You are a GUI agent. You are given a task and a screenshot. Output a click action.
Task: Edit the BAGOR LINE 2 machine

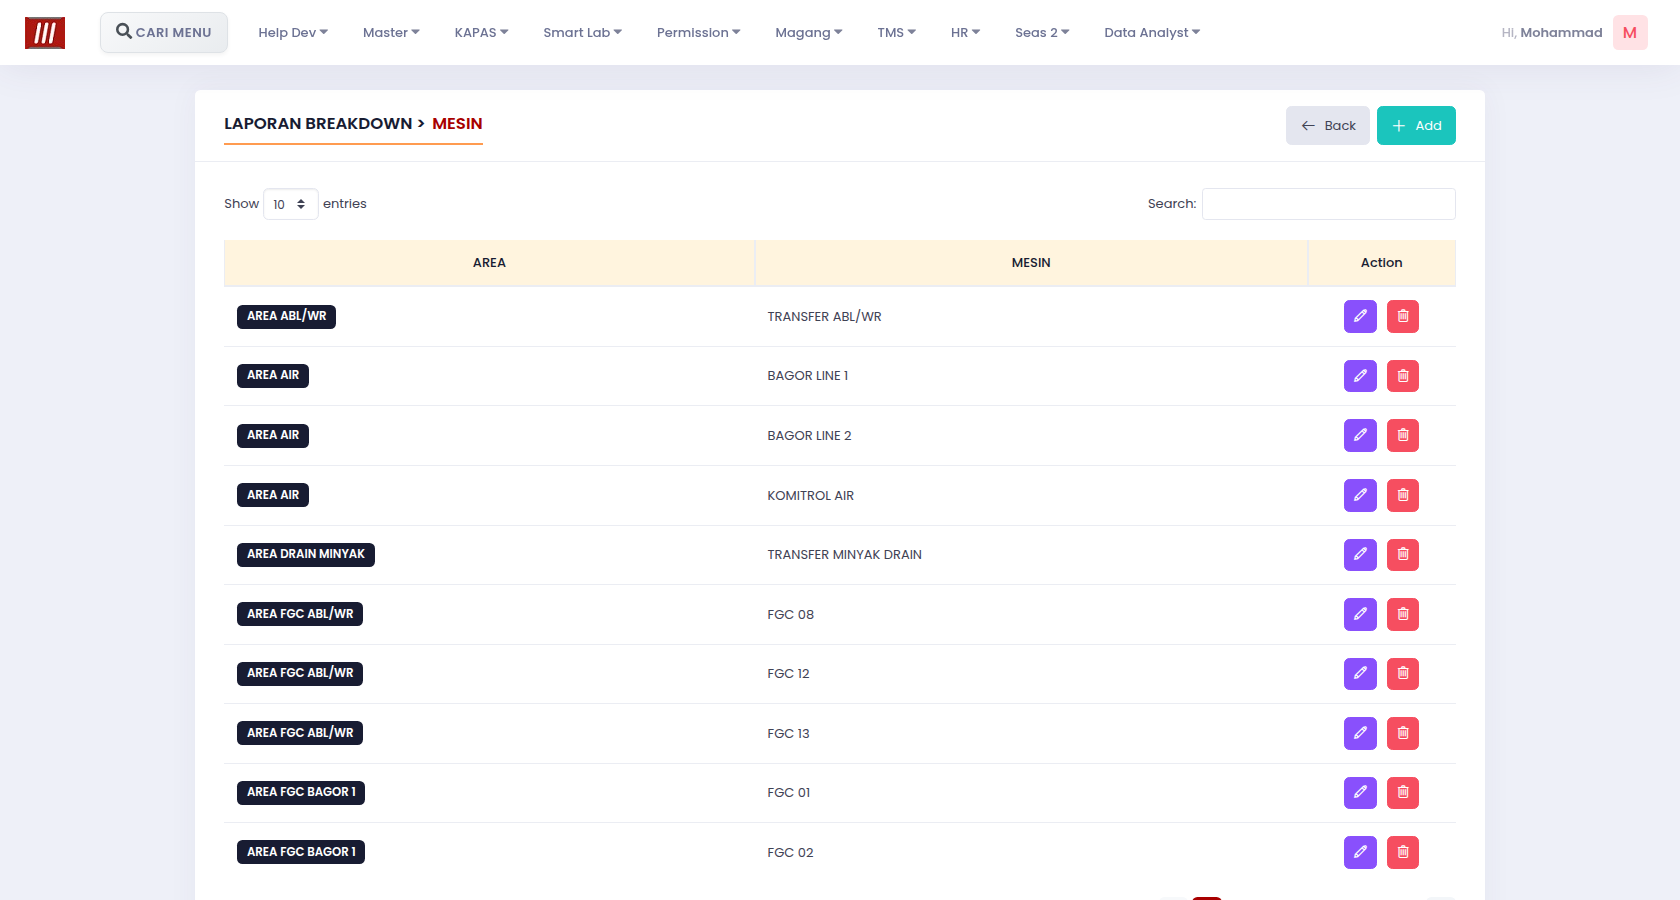tap(1360, 435)
